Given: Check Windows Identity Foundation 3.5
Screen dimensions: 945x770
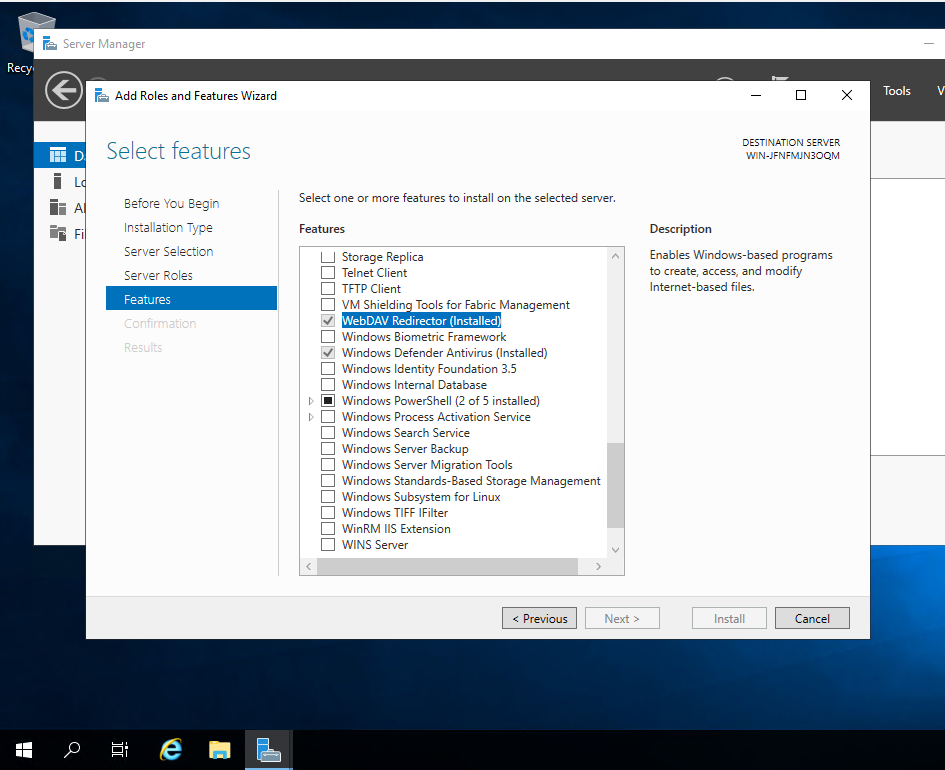Looking at the screenshot, I should tap(328, 368).
